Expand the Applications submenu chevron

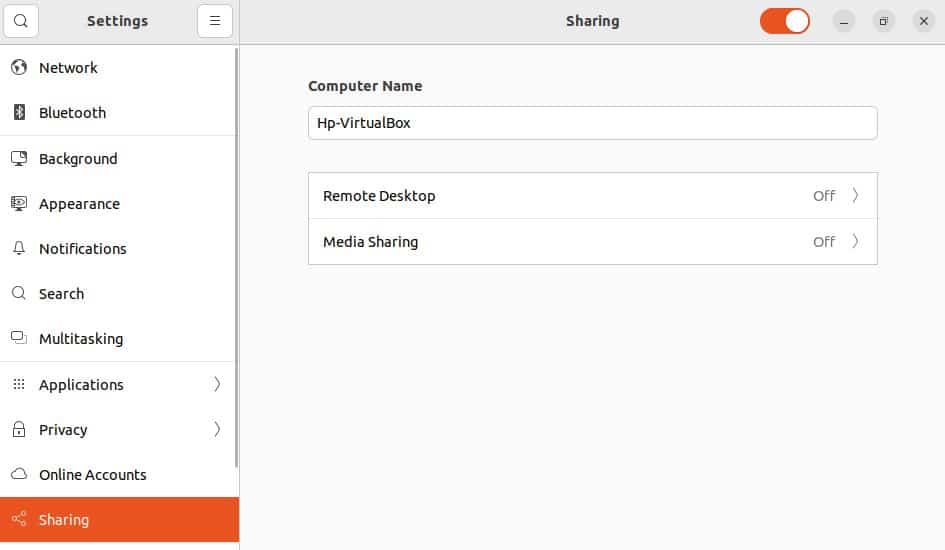(217, 385)
